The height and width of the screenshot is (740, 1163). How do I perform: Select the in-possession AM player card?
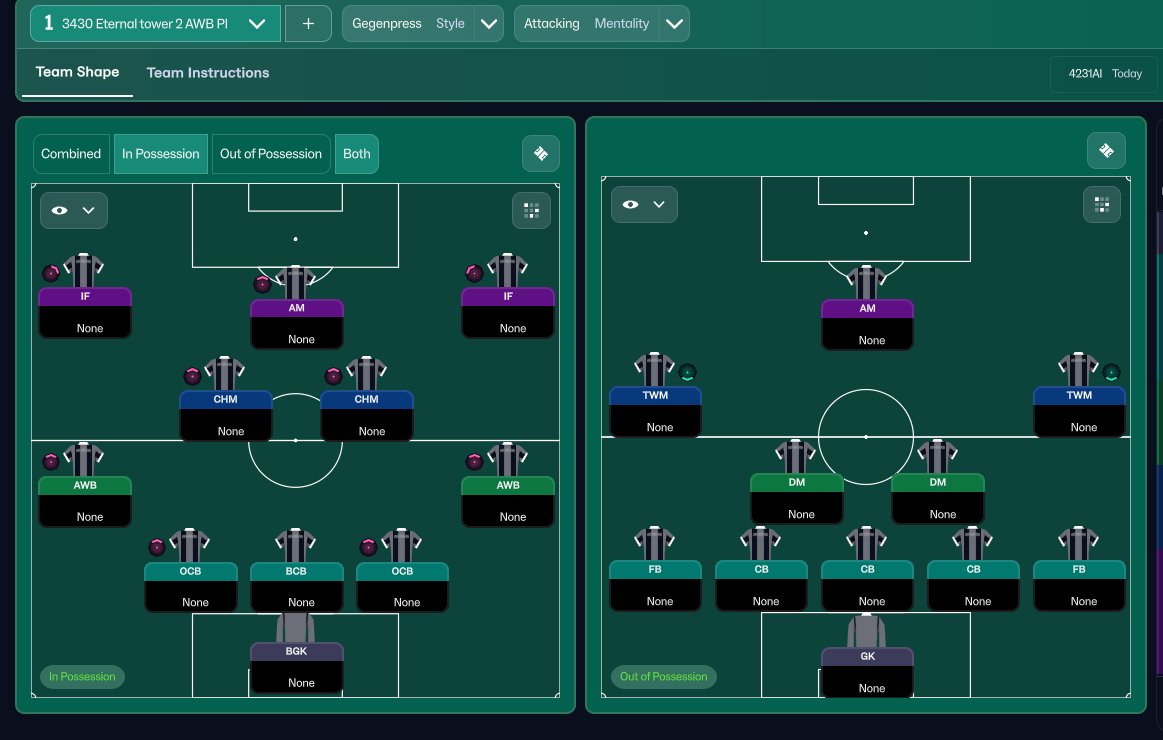(x=296, y=323)
